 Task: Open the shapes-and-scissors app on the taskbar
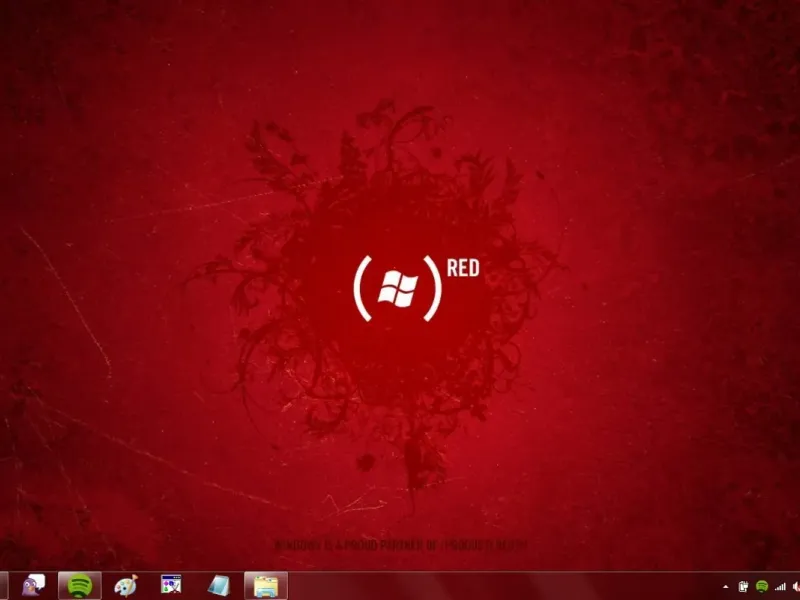171,585
